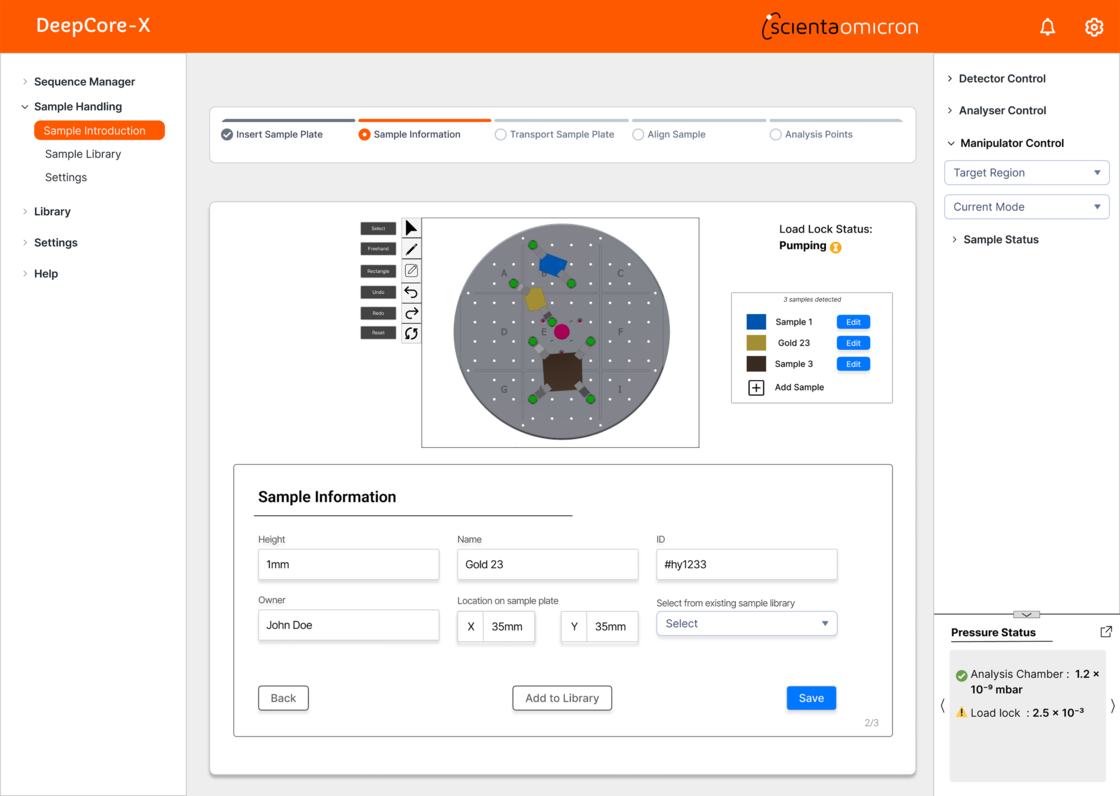
Task: Choose the Freehand pencil tool icon
Action: (411, 249)
